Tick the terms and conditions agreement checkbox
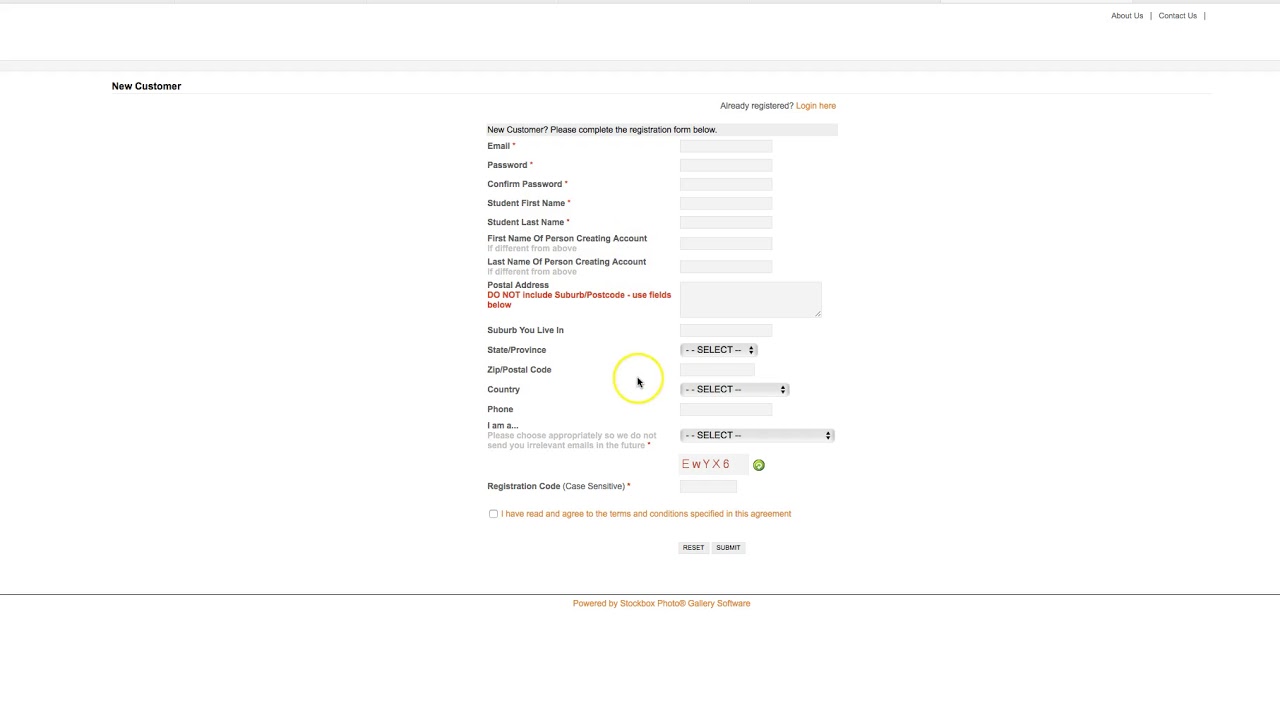This screenshot has width=1280, height=720. click(x=493, y=514)
